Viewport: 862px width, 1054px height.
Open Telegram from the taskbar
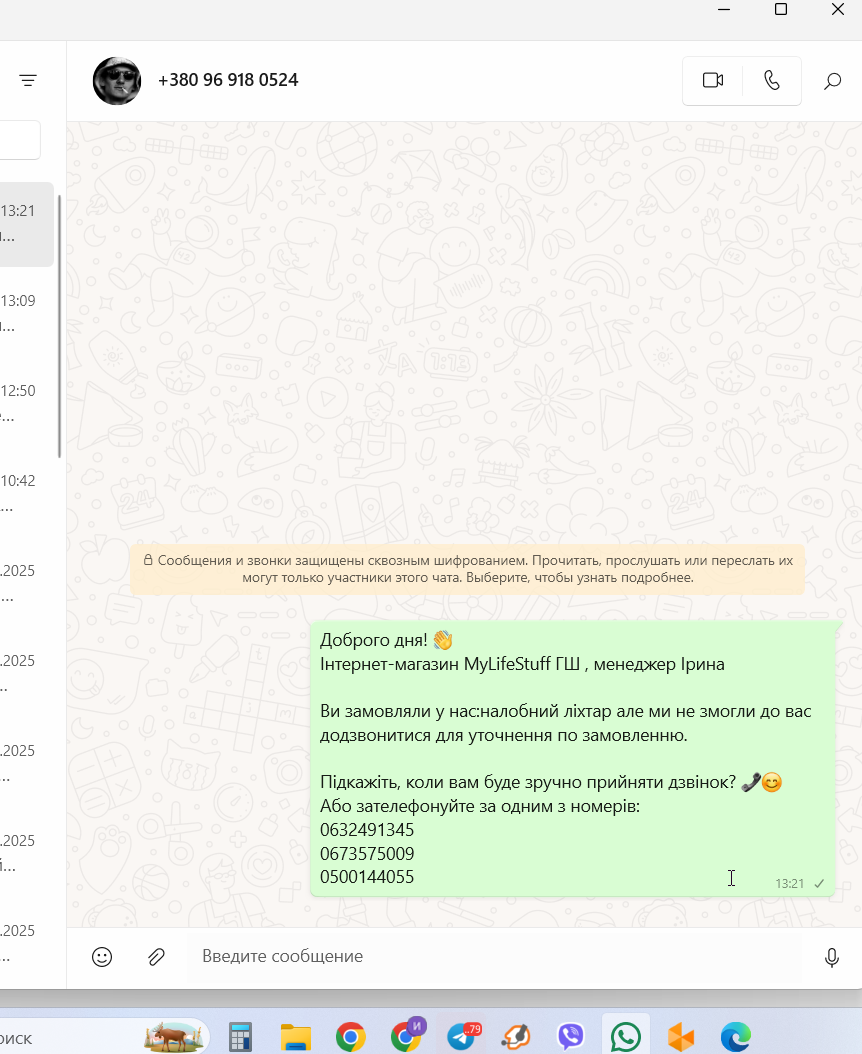click(x=463, y=1037)
